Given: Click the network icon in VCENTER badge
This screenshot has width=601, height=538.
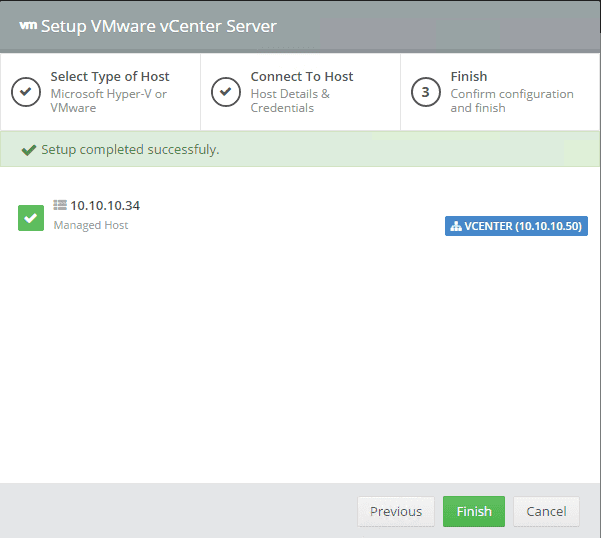Looking at the screenshot, I should pos(456,226).
